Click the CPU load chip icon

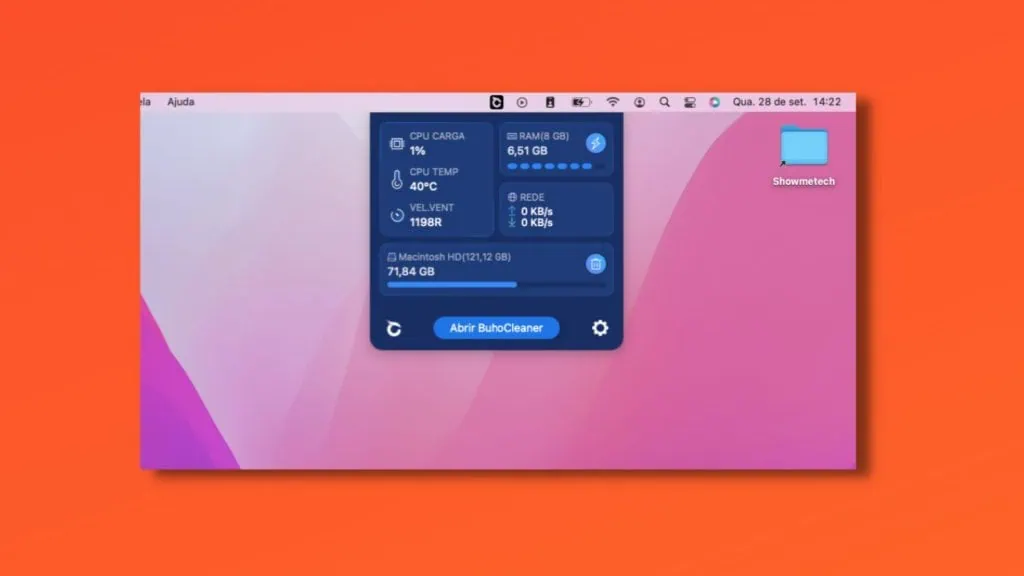click(397, 144)
